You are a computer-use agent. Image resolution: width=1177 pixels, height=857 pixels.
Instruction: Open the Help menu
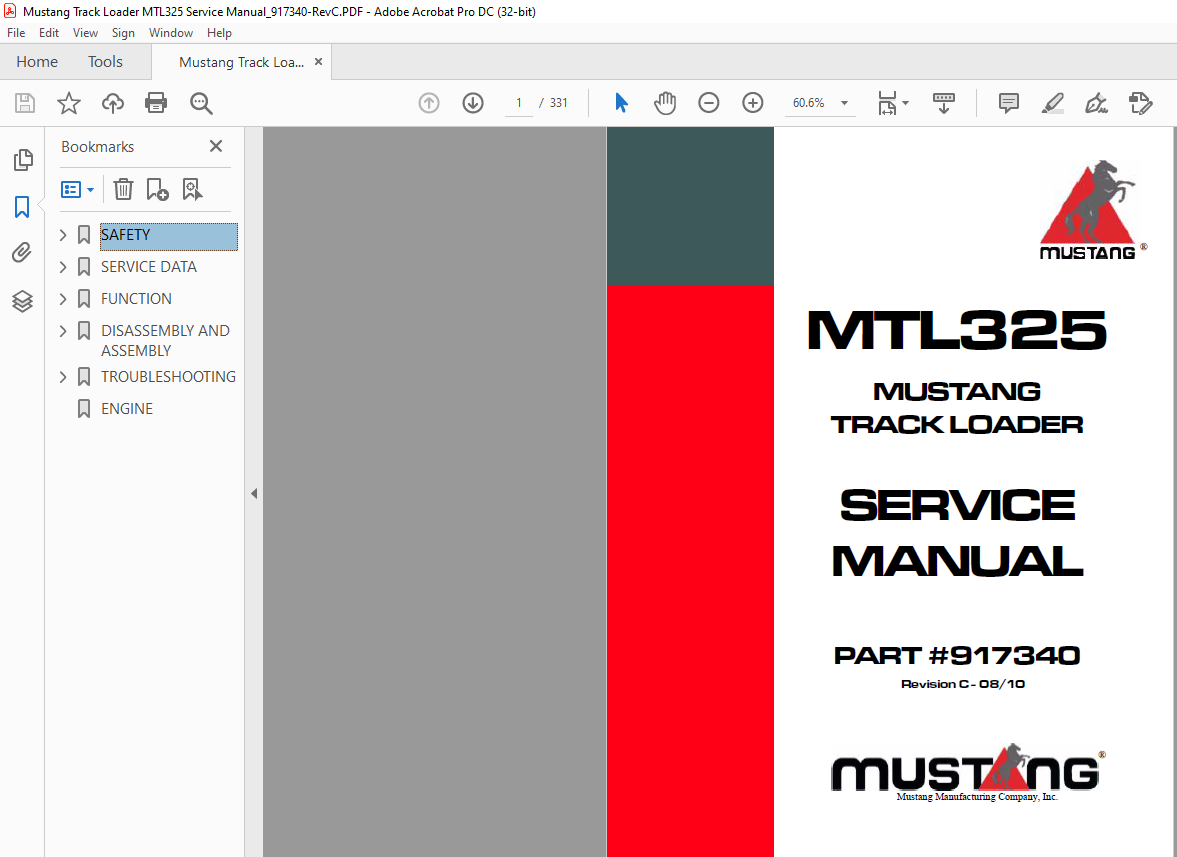point(219,33)
